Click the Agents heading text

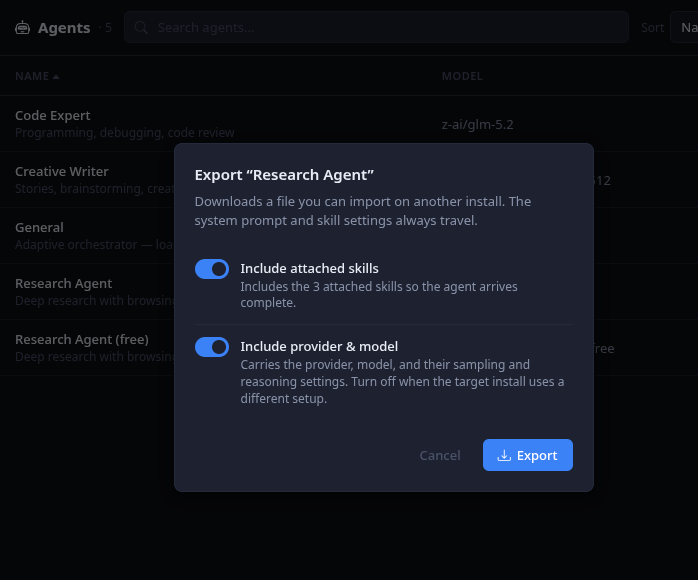(x=64, y=28)
